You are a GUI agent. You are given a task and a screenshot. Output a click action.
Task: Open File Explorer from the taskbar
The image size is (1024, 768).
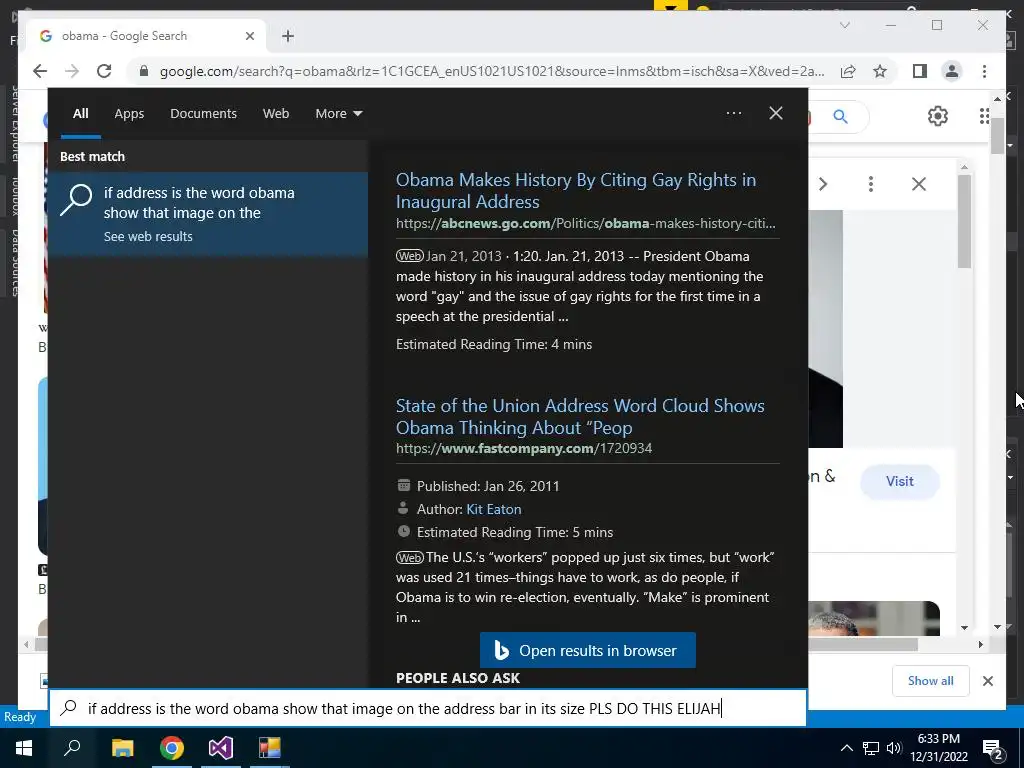pos(122,748)
